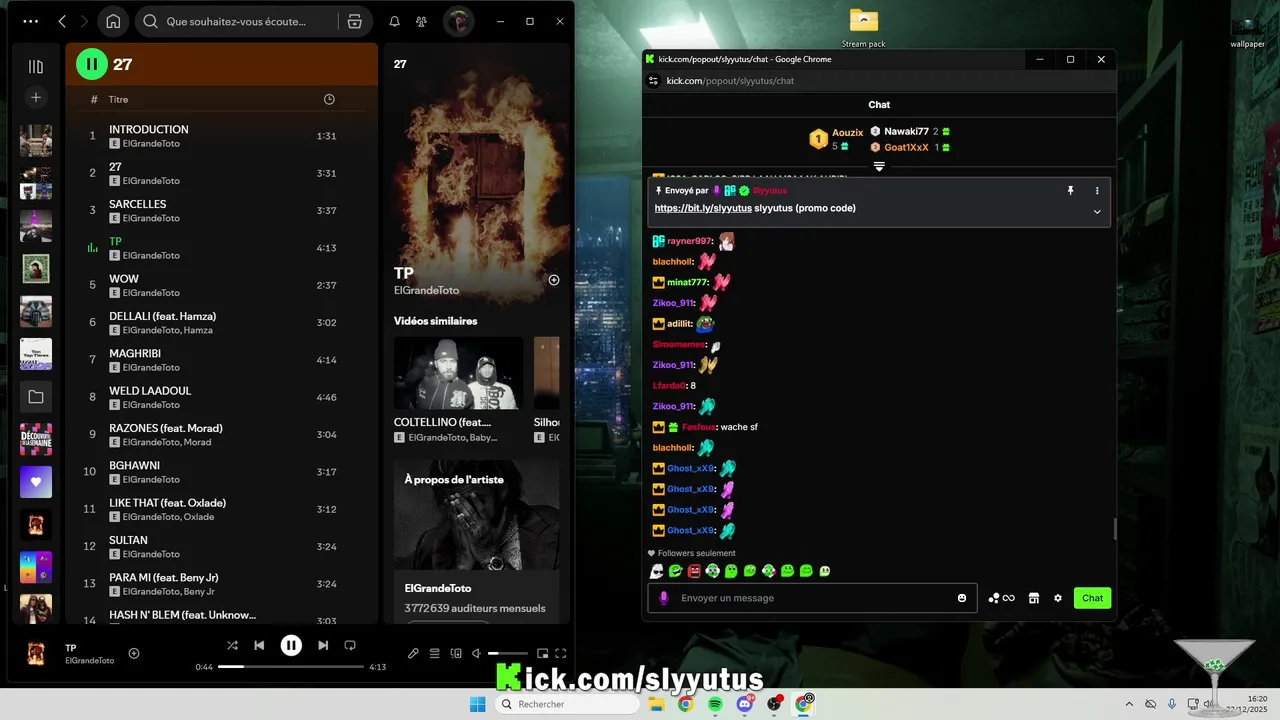Viewport: 1280px width, 720px height.
Task: Open emoji picker in chat input
Action: coord(962,598)
